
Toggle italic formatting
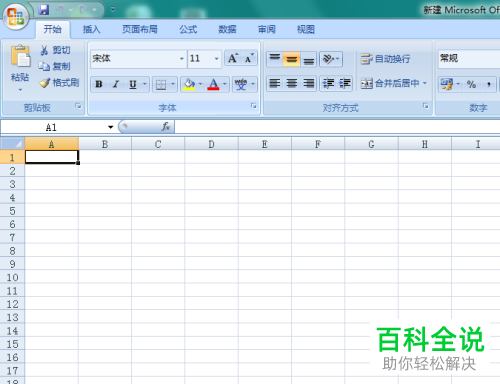click(x=116, y=84)
